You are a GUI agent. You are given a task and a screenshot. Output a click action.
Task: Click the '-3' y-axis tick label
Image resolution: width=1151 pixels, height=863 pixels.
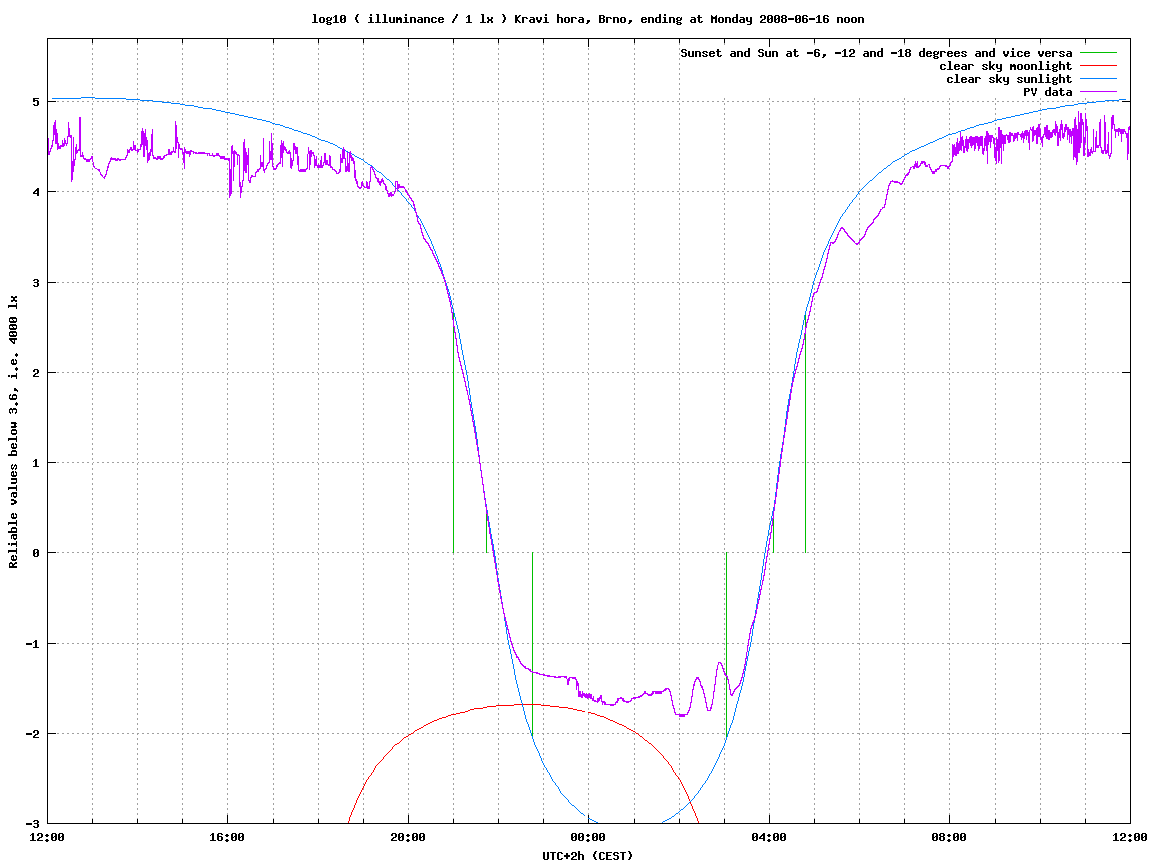[x=32, y=823]
